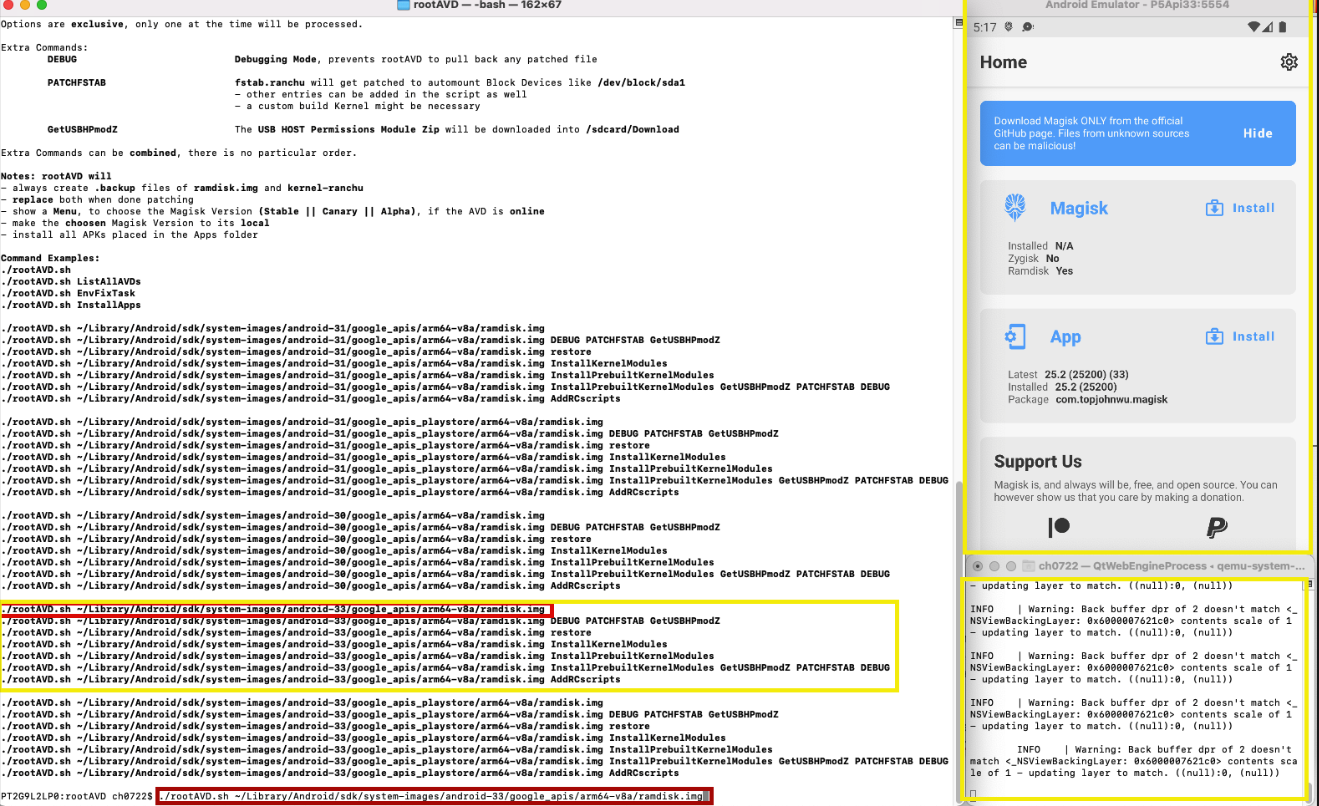The width and height of the screenshot is (1319, 806).
Task: Click the command typed at the bottom prompt
Action: 431,796
